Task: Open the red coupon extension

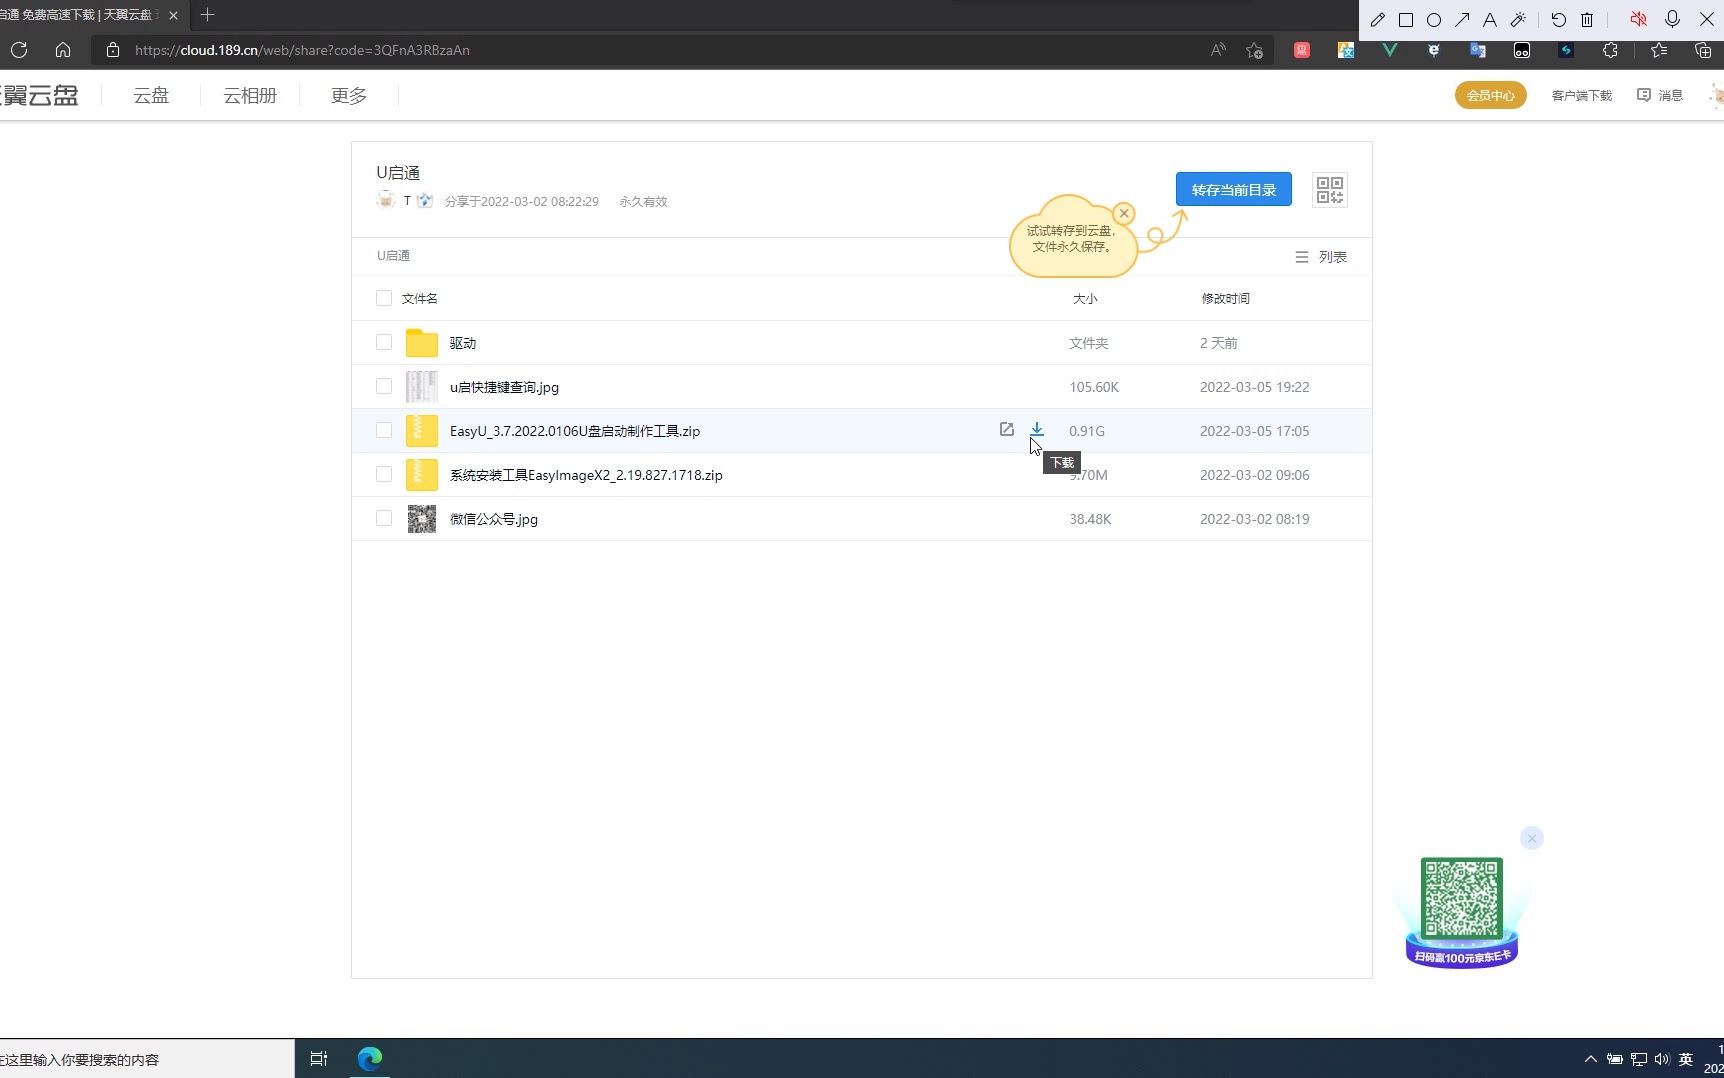Action: pyautogui.click(x=1302, y=50)
